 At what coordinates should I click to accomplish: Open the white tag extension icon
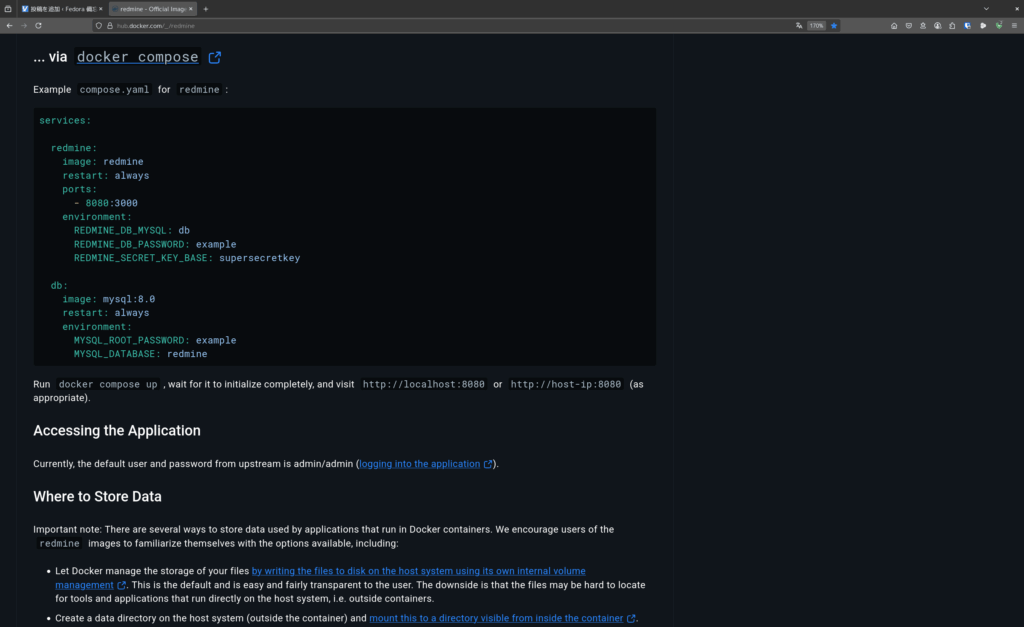(983, 25)
